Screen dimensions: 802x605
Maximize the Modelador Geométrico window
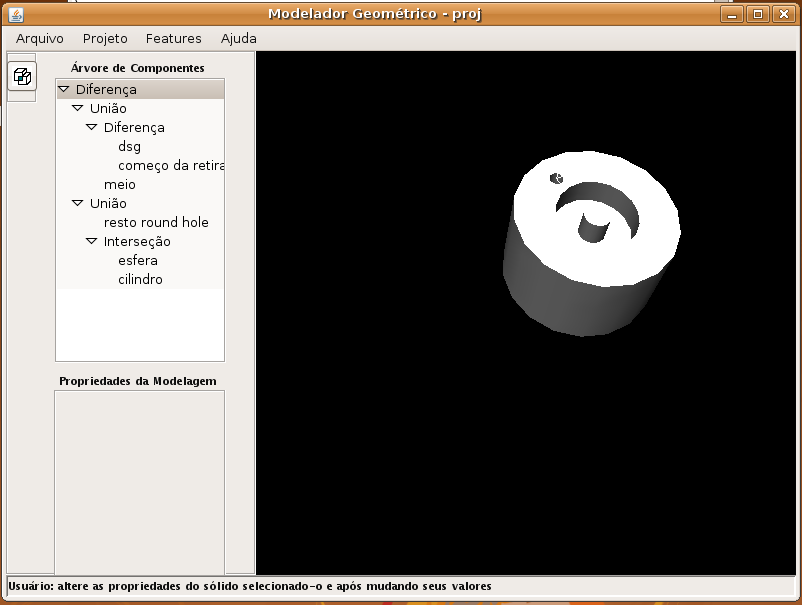coord(758,14)
